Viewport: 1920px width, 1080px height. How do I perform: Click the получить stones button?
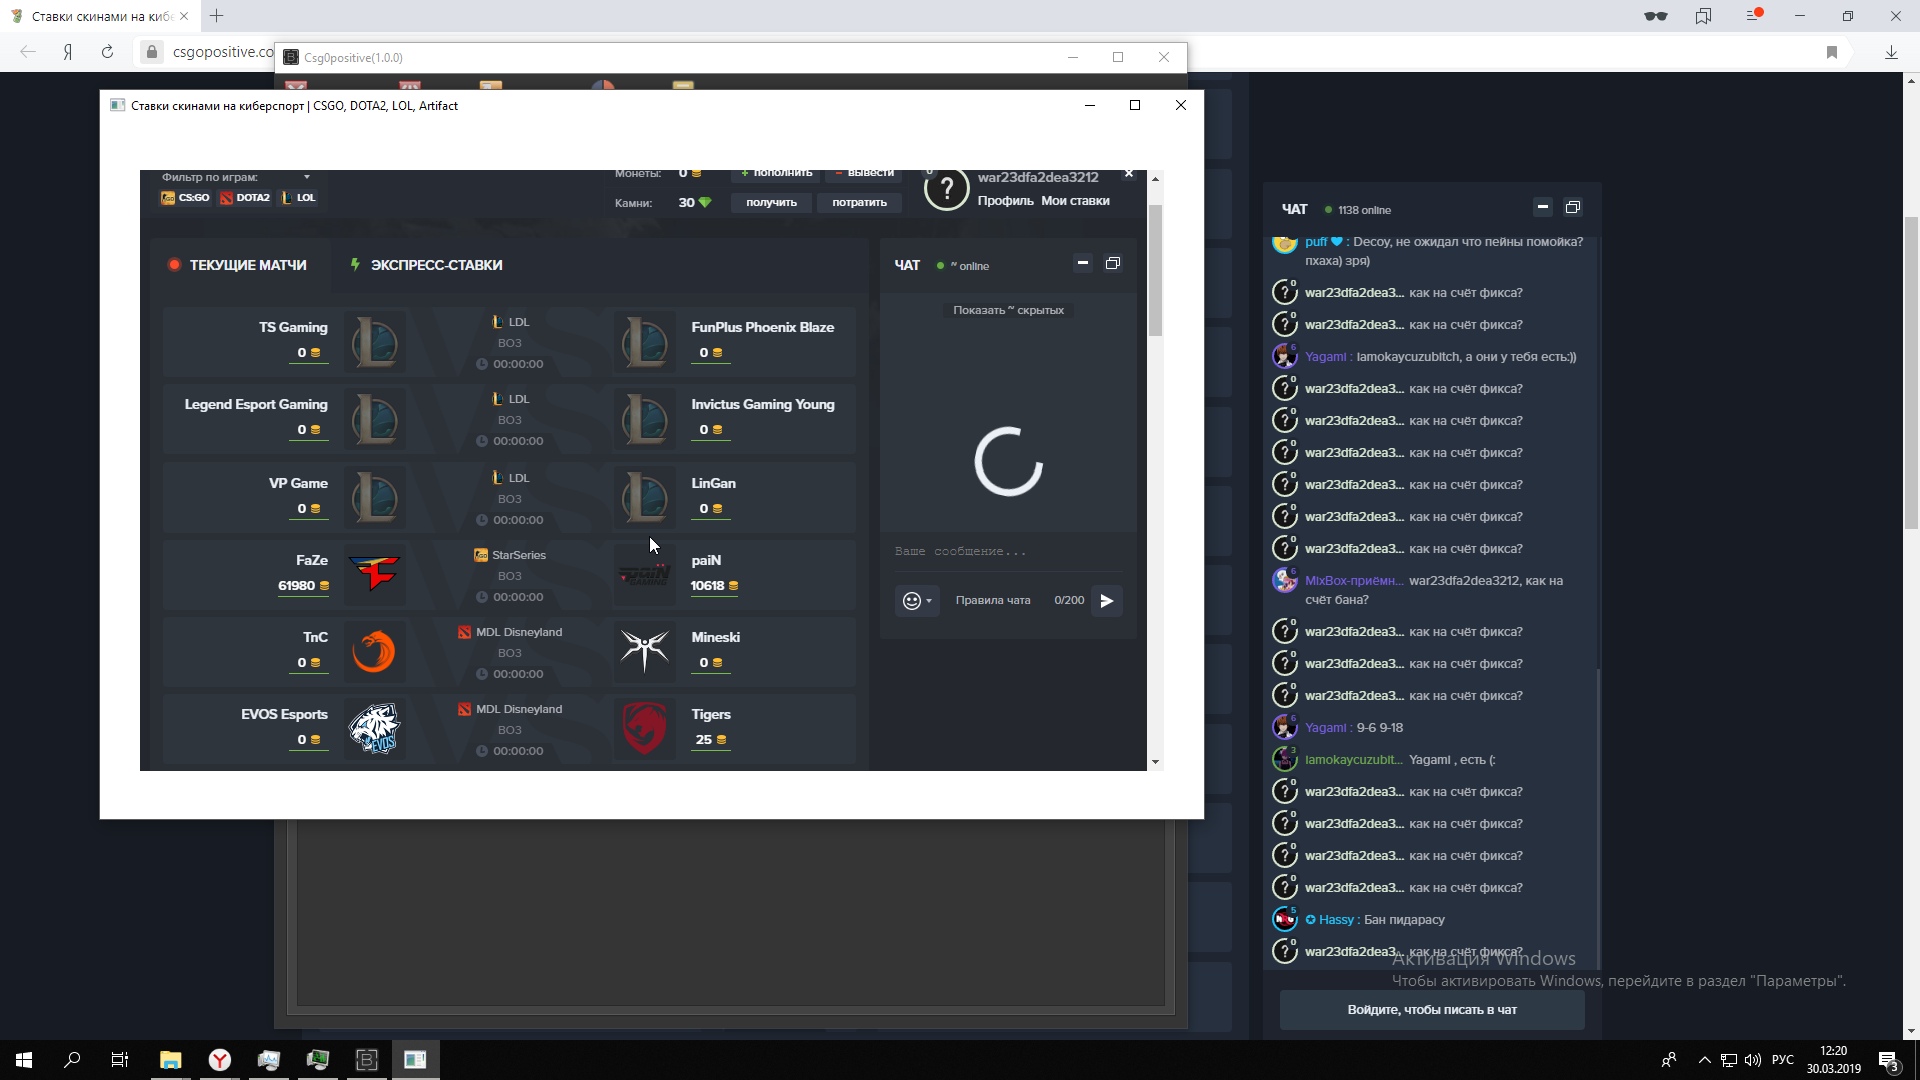pyautogui.click(x=771, y=203)
